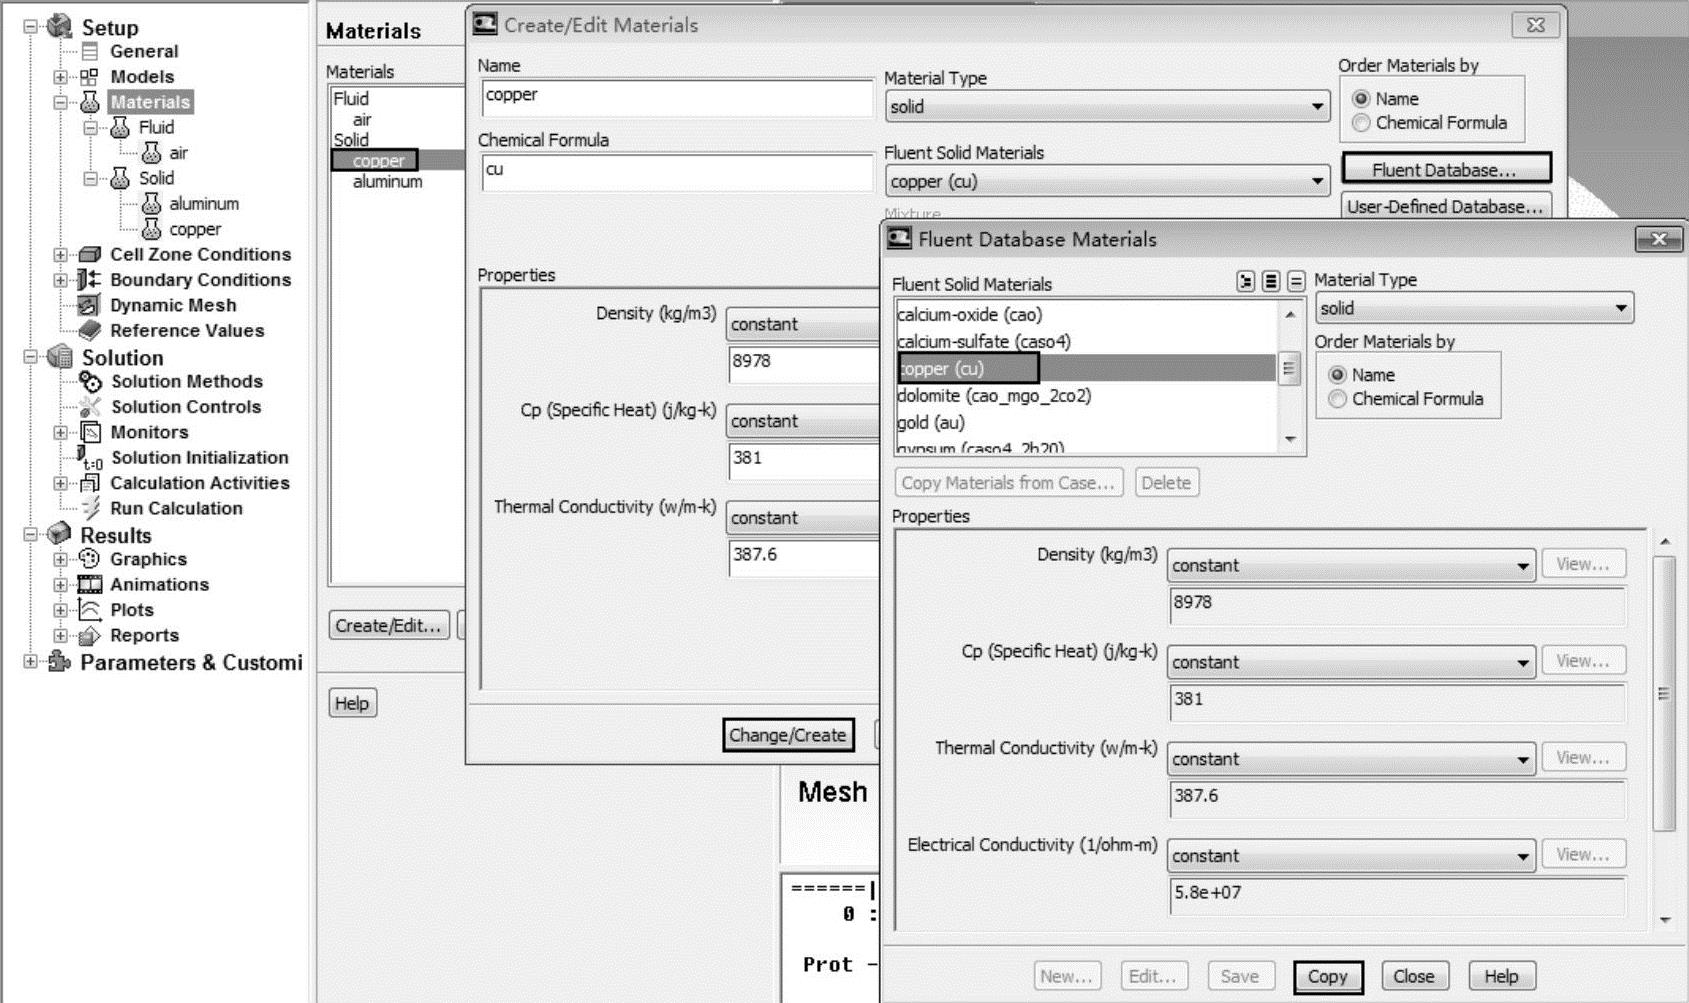Viewport: 1689px width, 1003px height.
Task: Click the Change/Create button
Action: [x=788, y=735]
